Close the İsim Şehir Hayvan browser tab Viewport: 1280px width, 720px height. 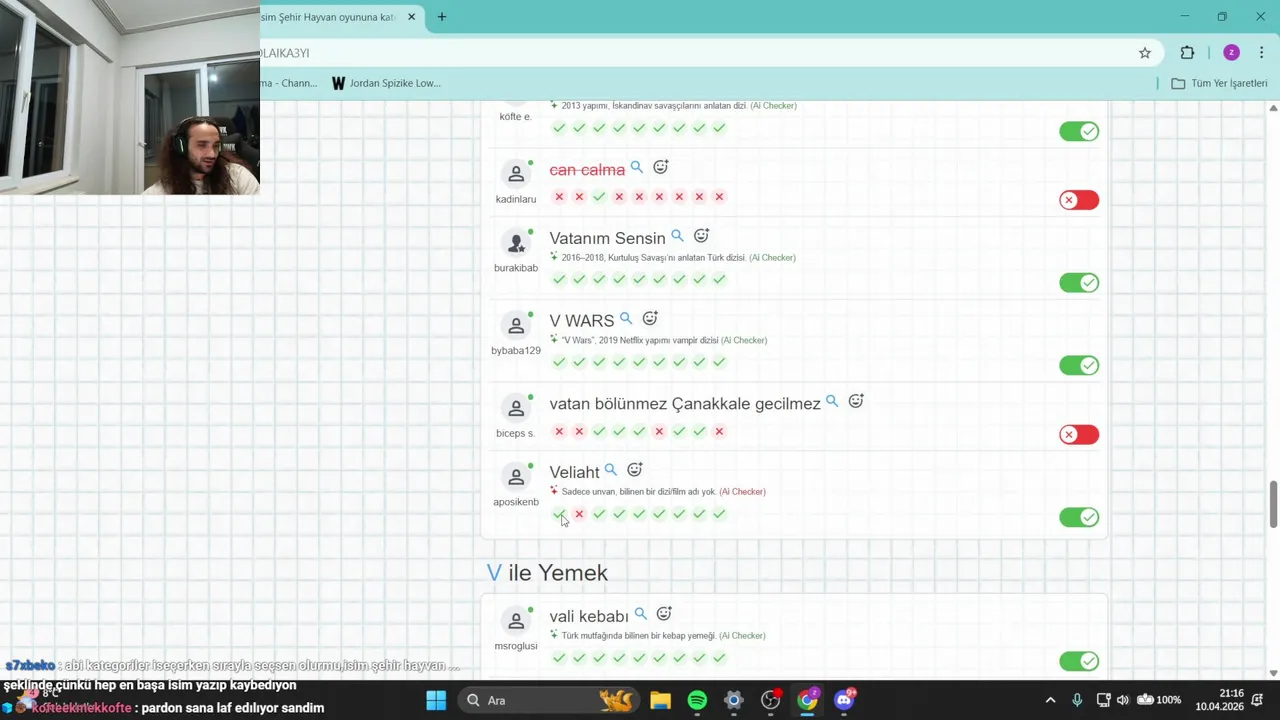pos(411,17)
